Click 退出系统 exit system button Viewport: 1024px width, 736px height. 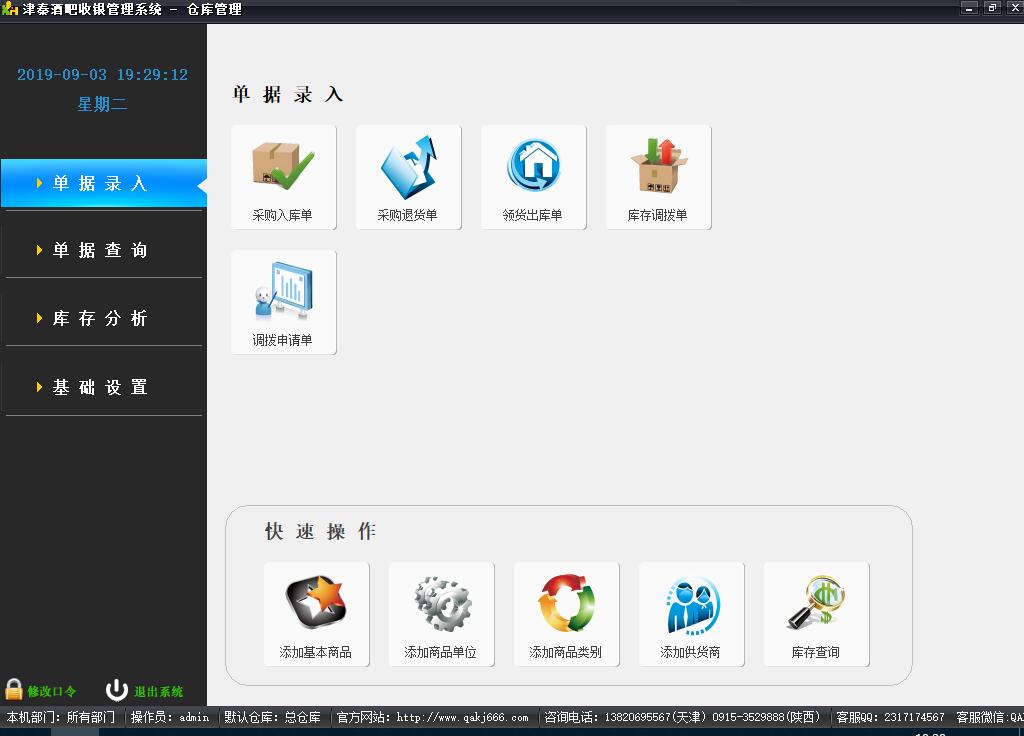click(x=158, y=691)
